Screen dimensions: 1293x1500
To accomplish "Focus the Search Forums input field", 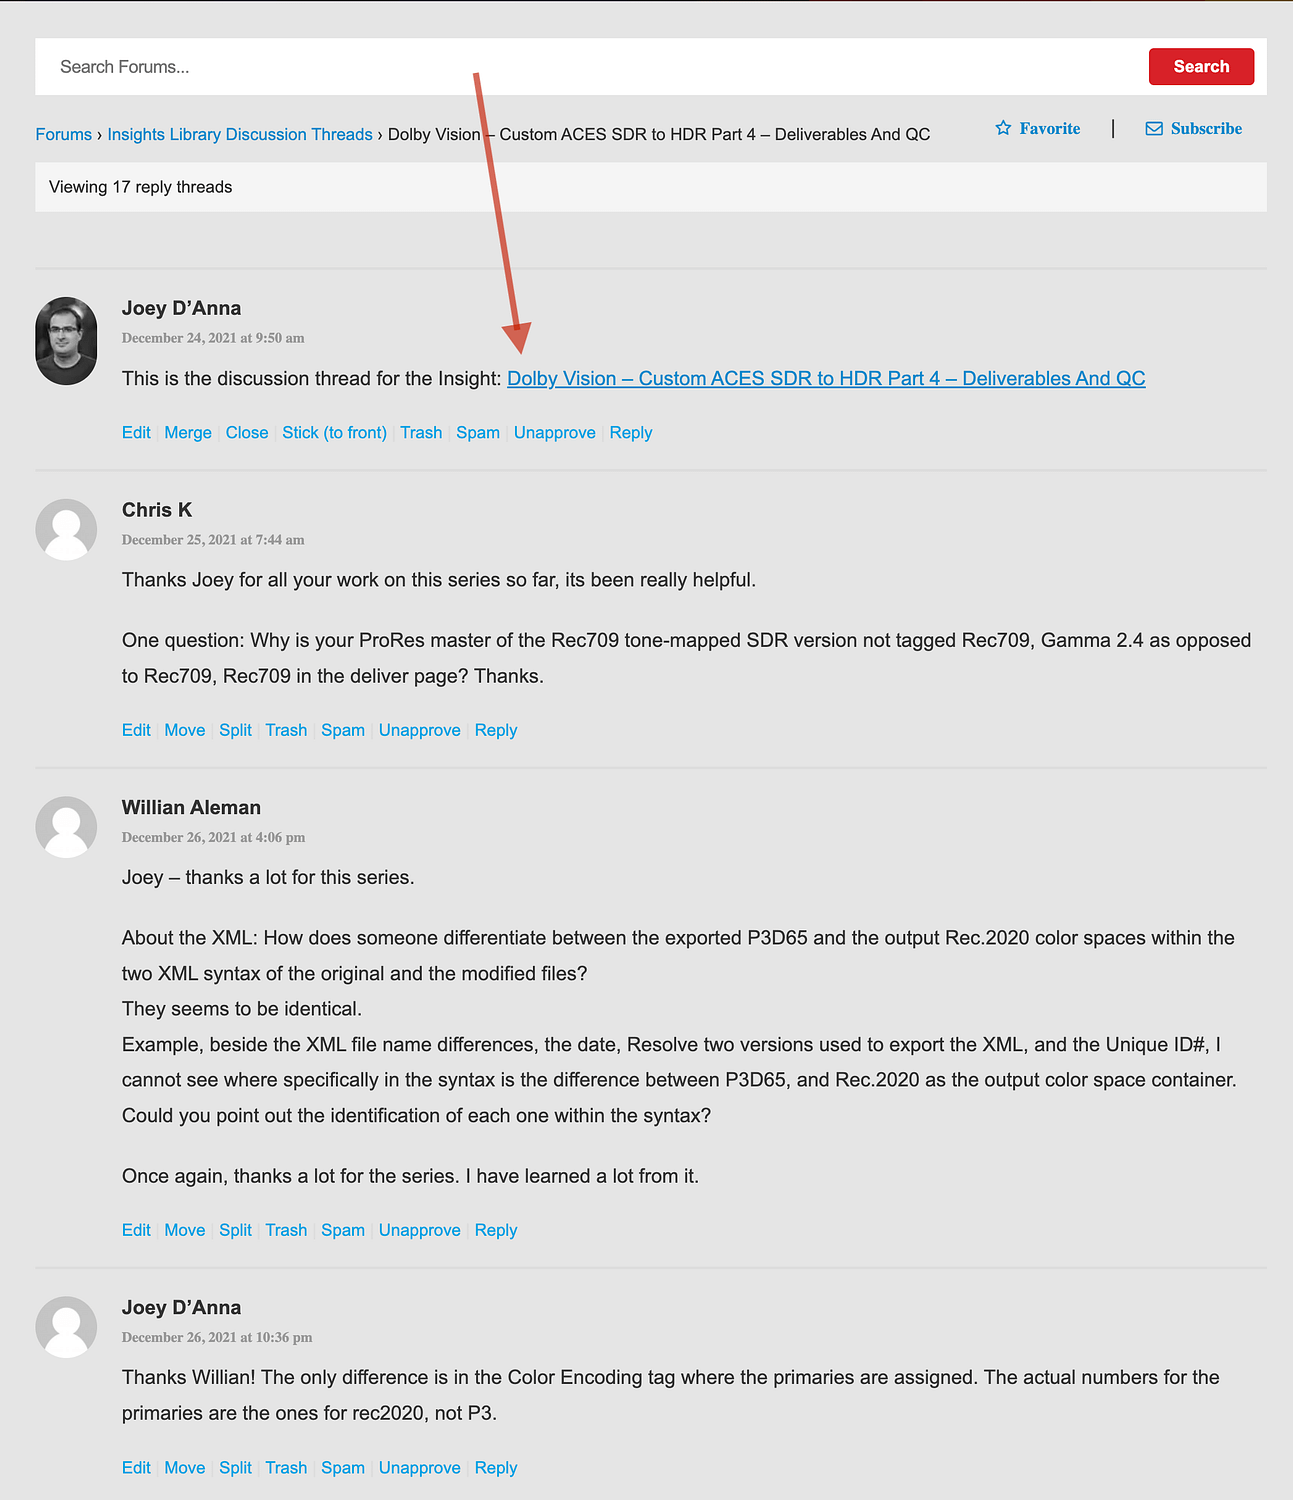I will point(590,67).
